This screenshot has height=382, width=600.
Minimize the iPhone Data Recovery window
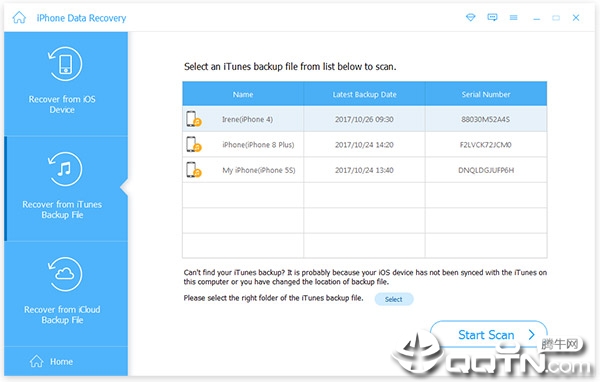(536, 18)
